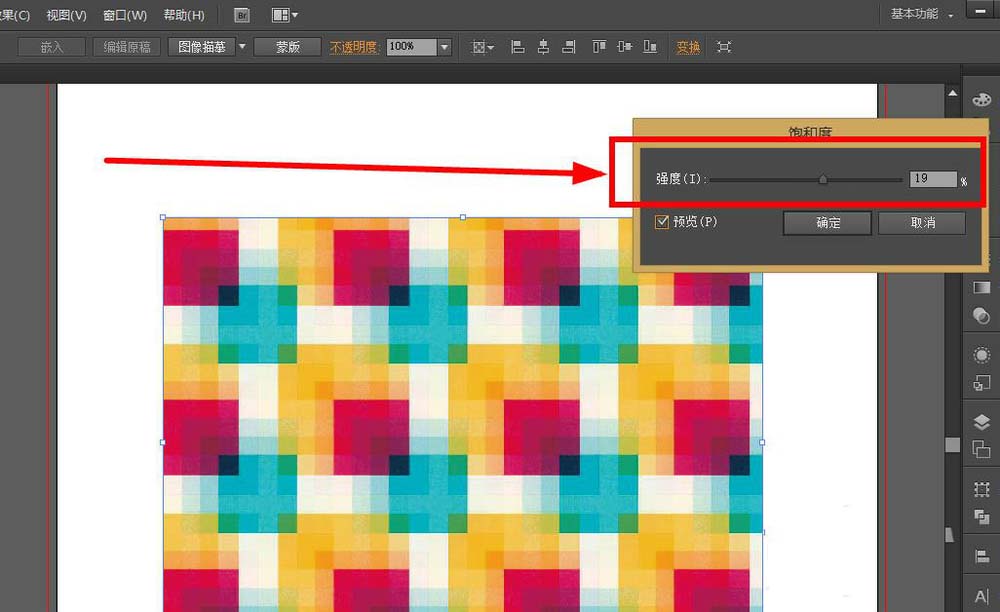Click the right-middle selection handle of the image

pos(762,442)
